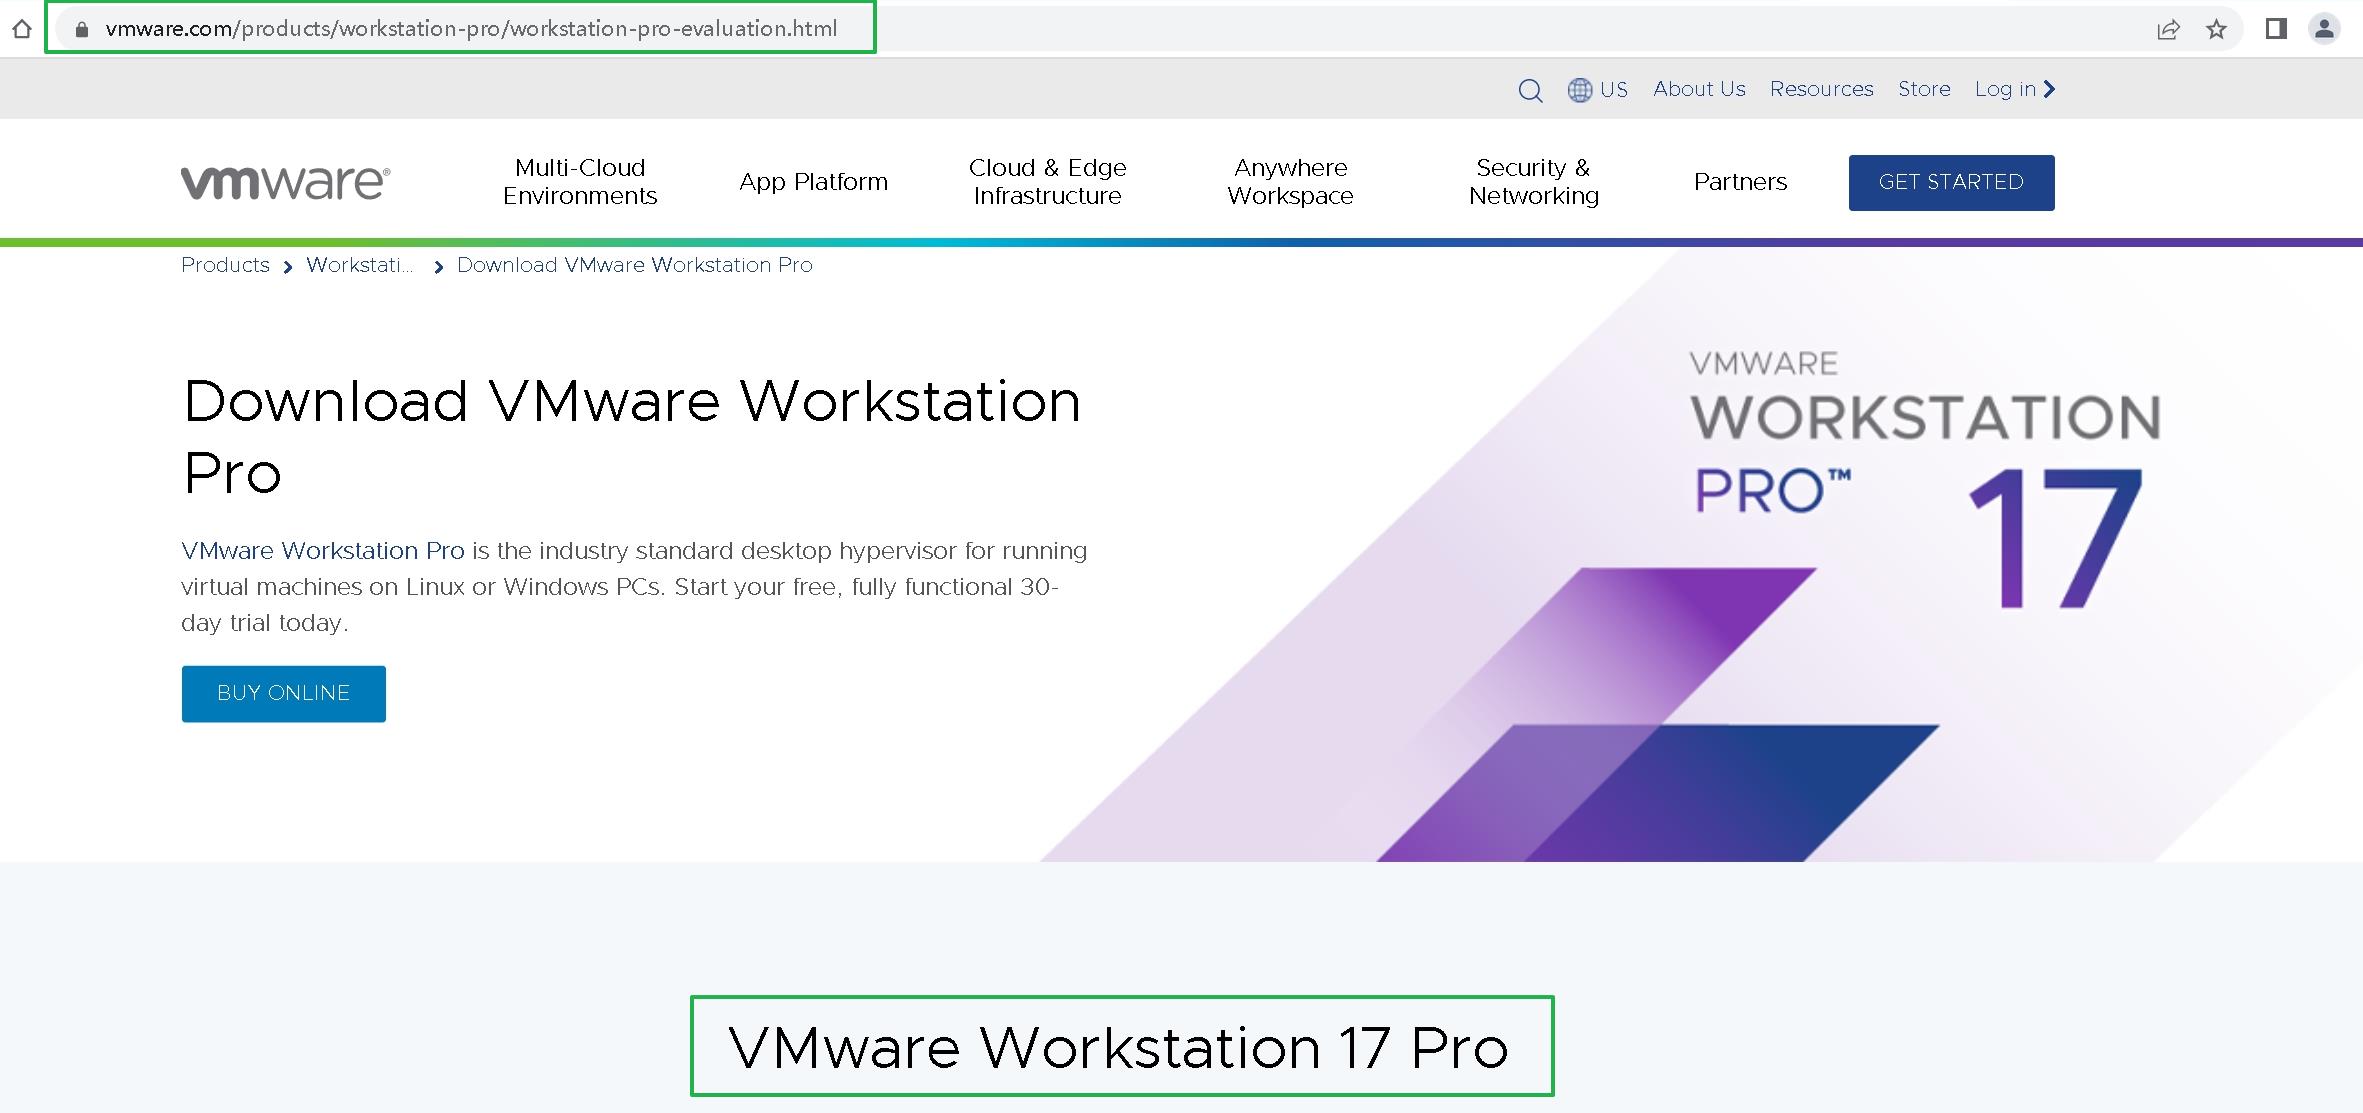
Task: Open the Security & Networking menu
Action: coord(1534,182)
